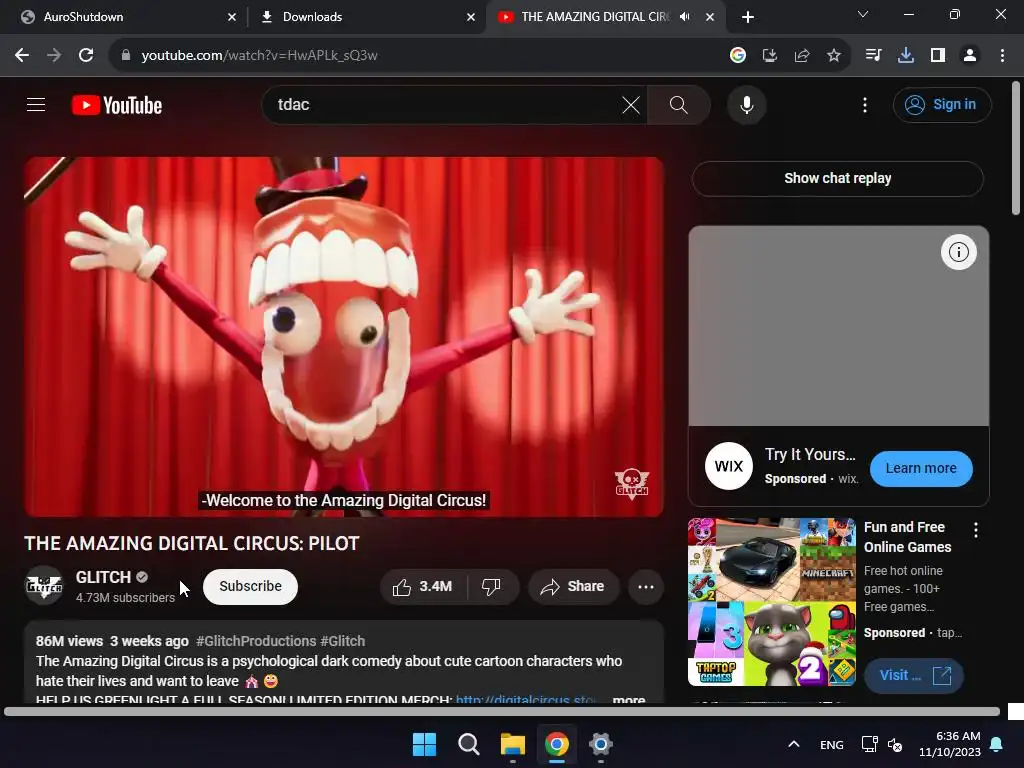This screenshot has height=768, width=1024.
Task: Close the AuroShutdown tab
Action: tap(232, 17)
